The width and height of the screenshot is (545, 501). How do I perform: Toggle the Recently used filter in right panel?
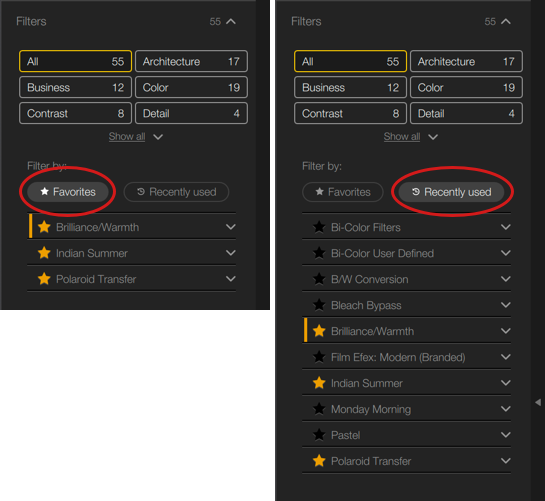click(x=451, y=192)
